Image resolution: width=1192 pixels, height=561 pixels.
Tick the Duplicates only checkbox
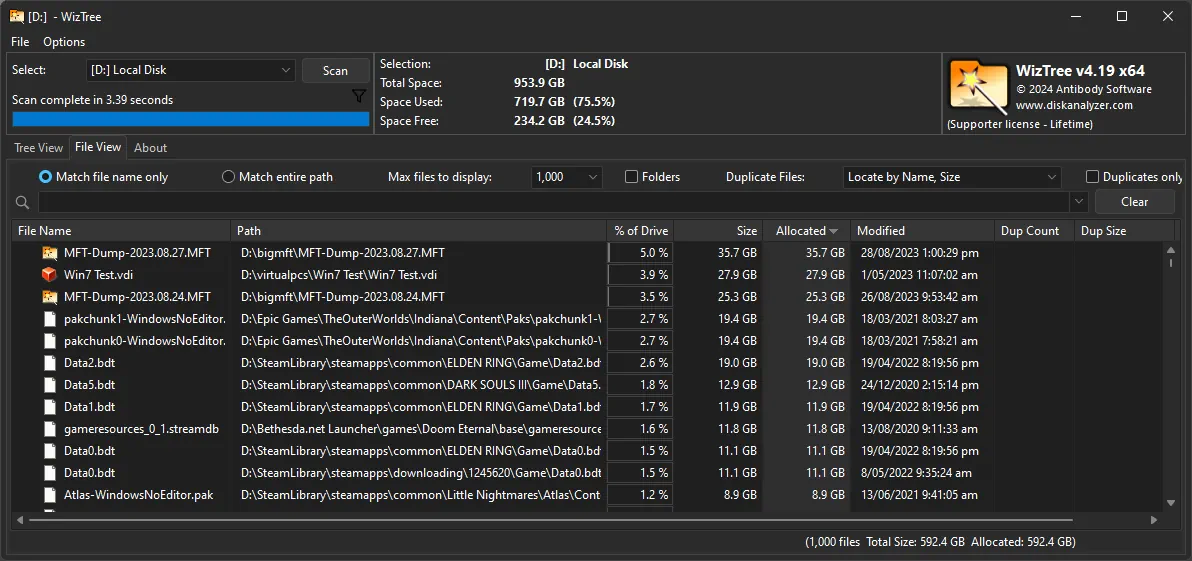[x=1092, y=177]
